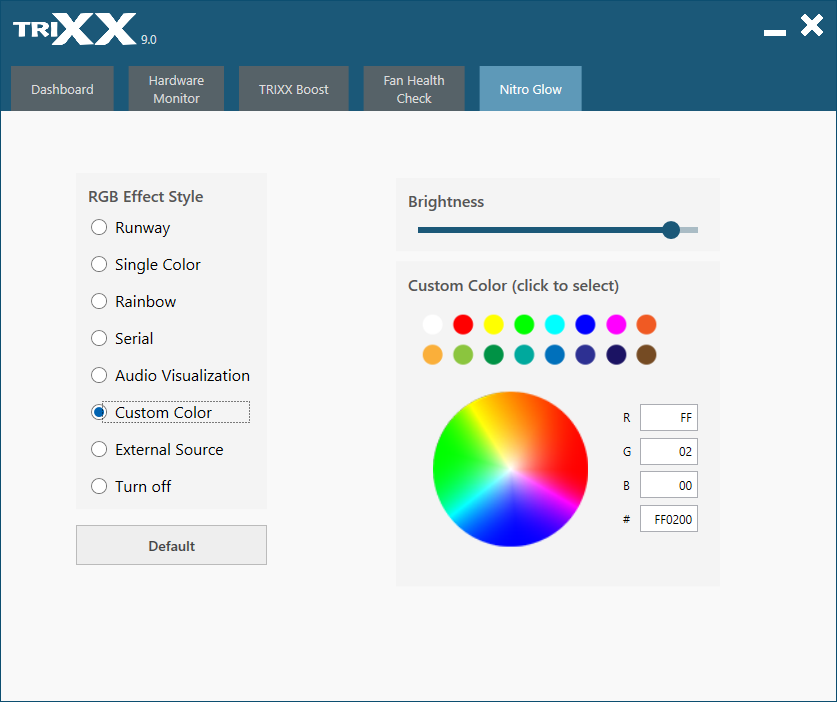Click the pure blue preset swatch

[586, 324]
